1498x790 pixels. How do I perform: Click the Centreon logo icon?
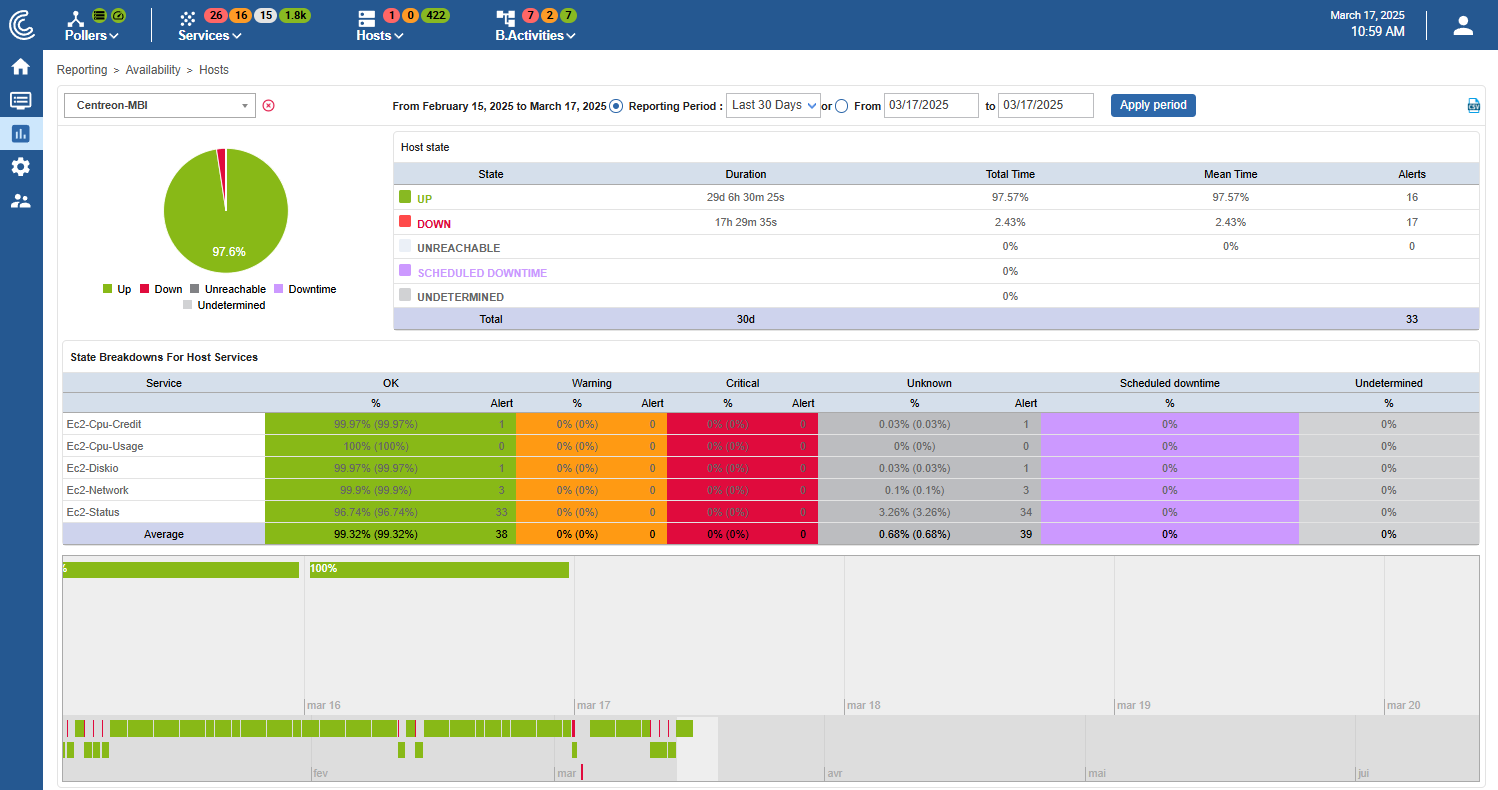(22, 24)
